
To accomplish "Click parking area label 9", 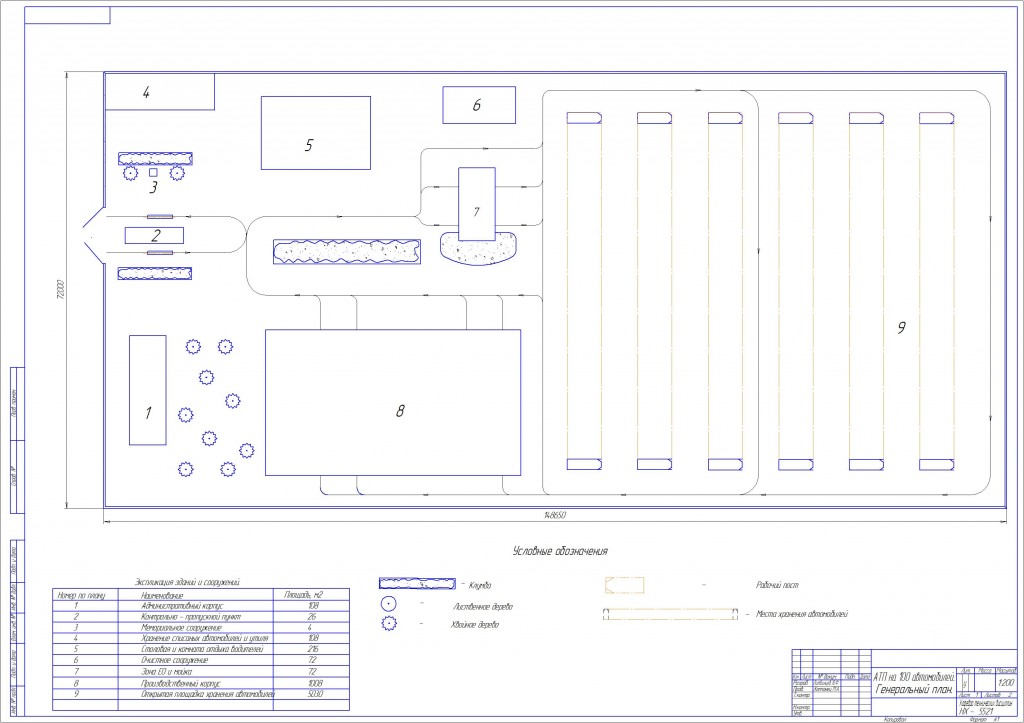I will pos(901,327).
